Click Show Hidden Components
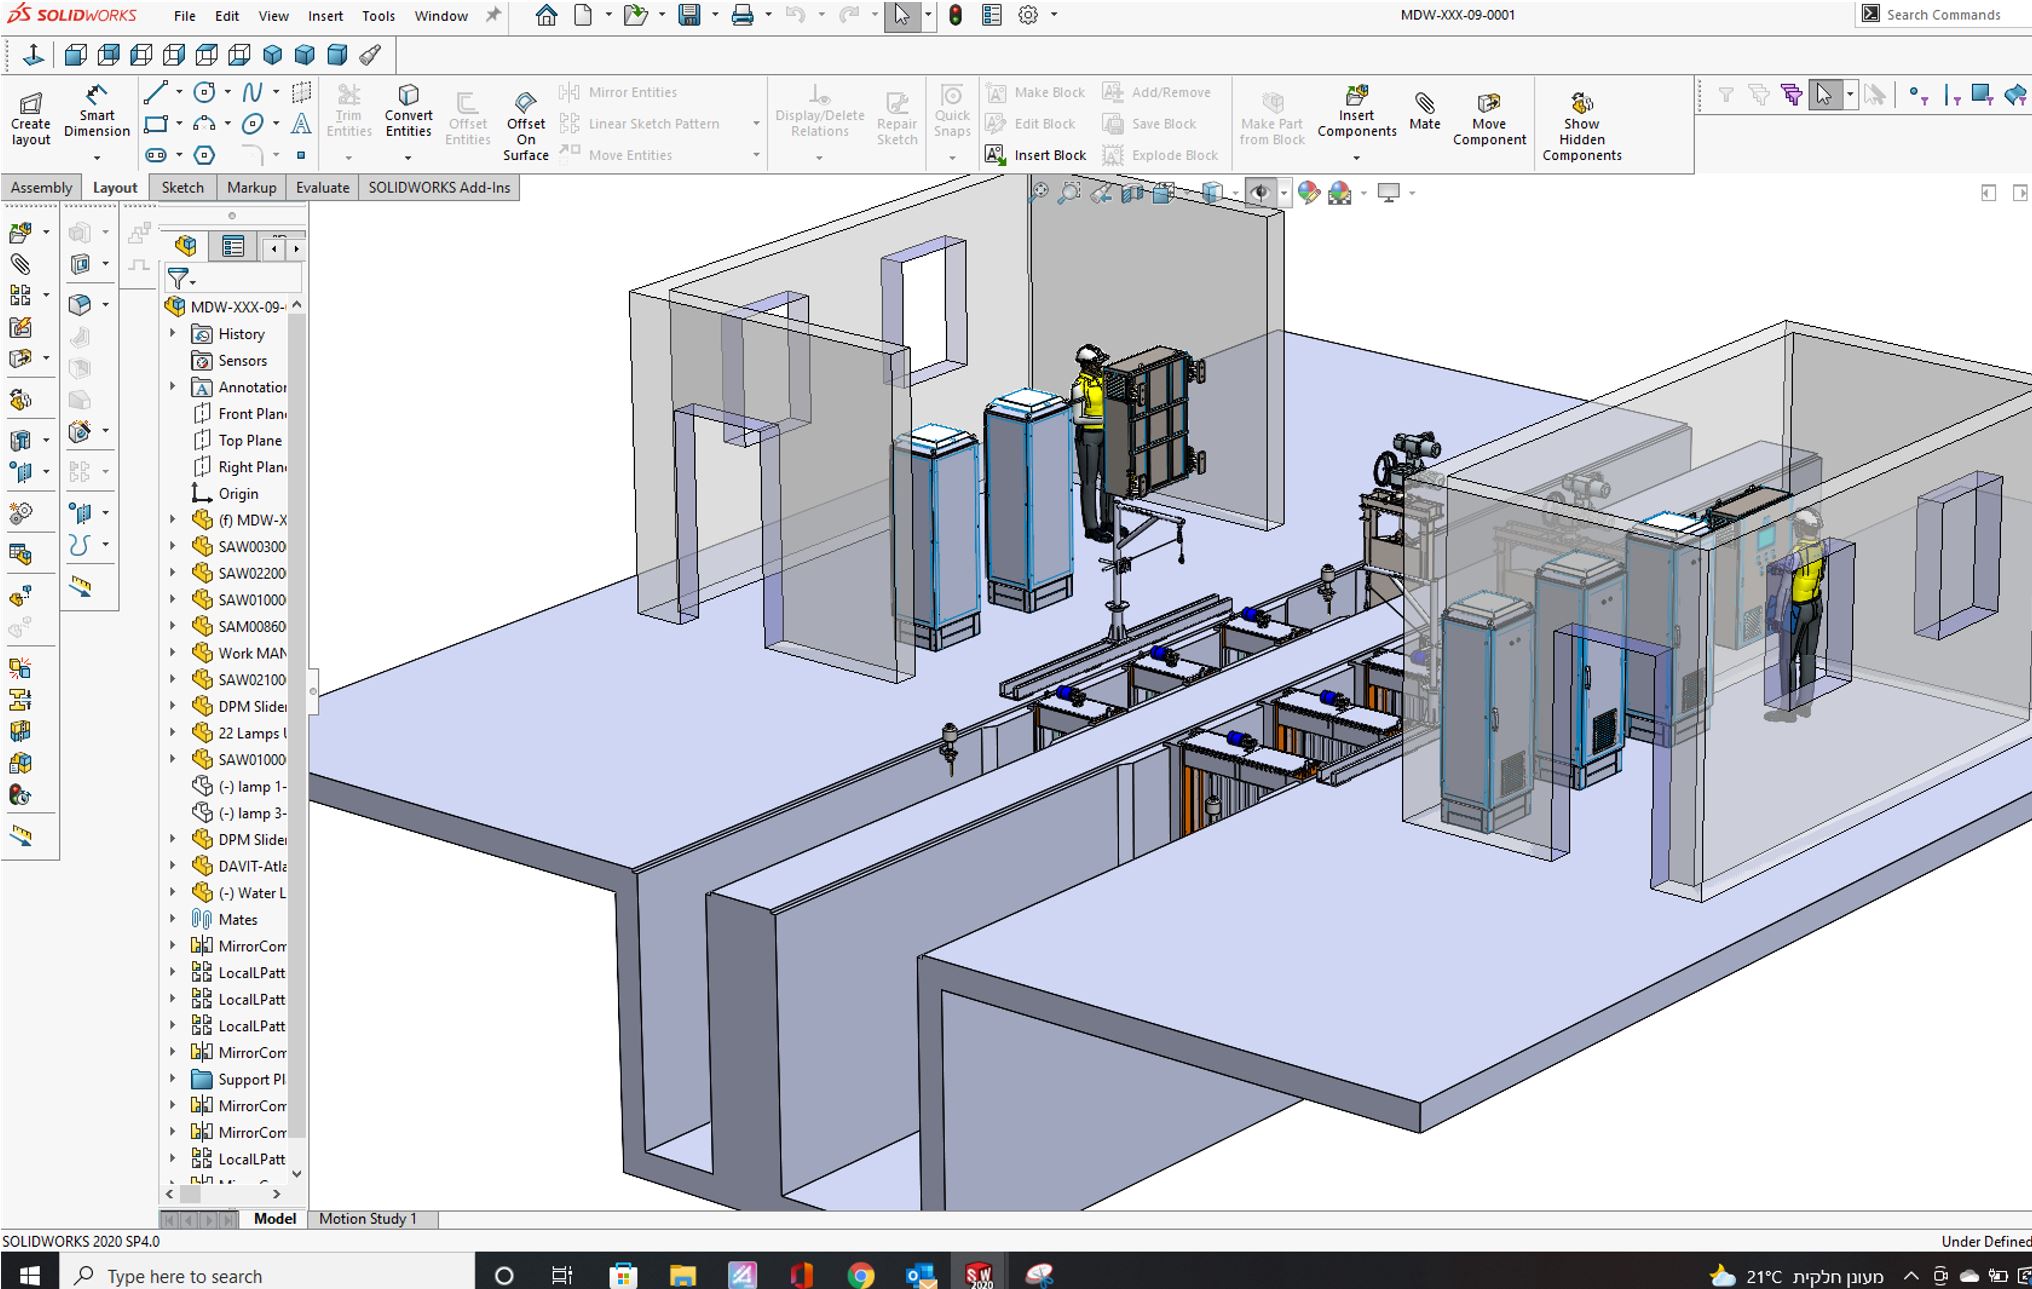This screenshot has height=1289, width=2032. (x=1581, y=126)
